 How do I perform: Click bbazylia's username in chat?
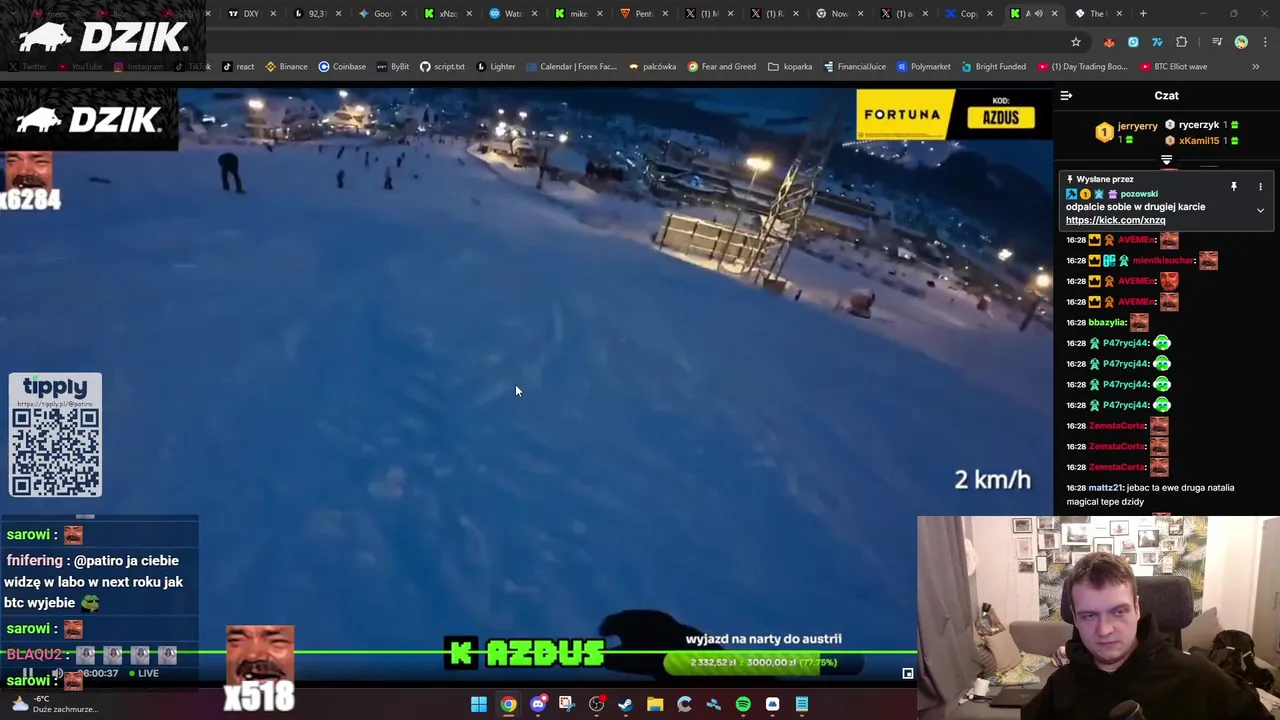coord(1107,323)
